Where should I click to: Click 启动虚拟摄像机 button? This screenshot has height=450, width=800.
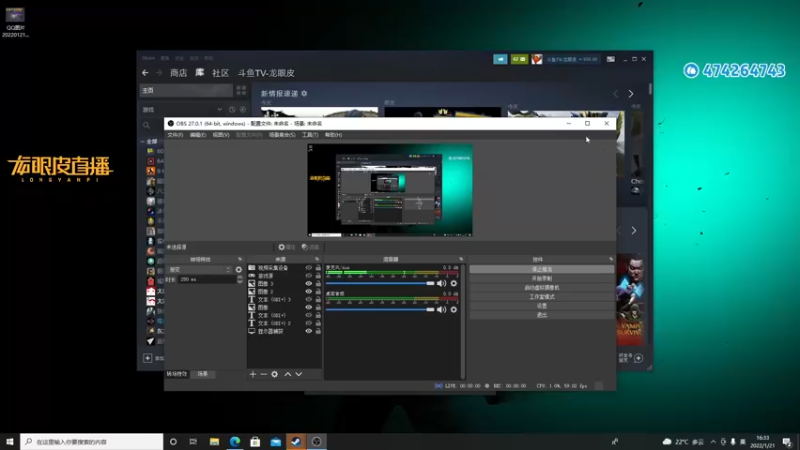pyautogui.click(x=542, y=288)
